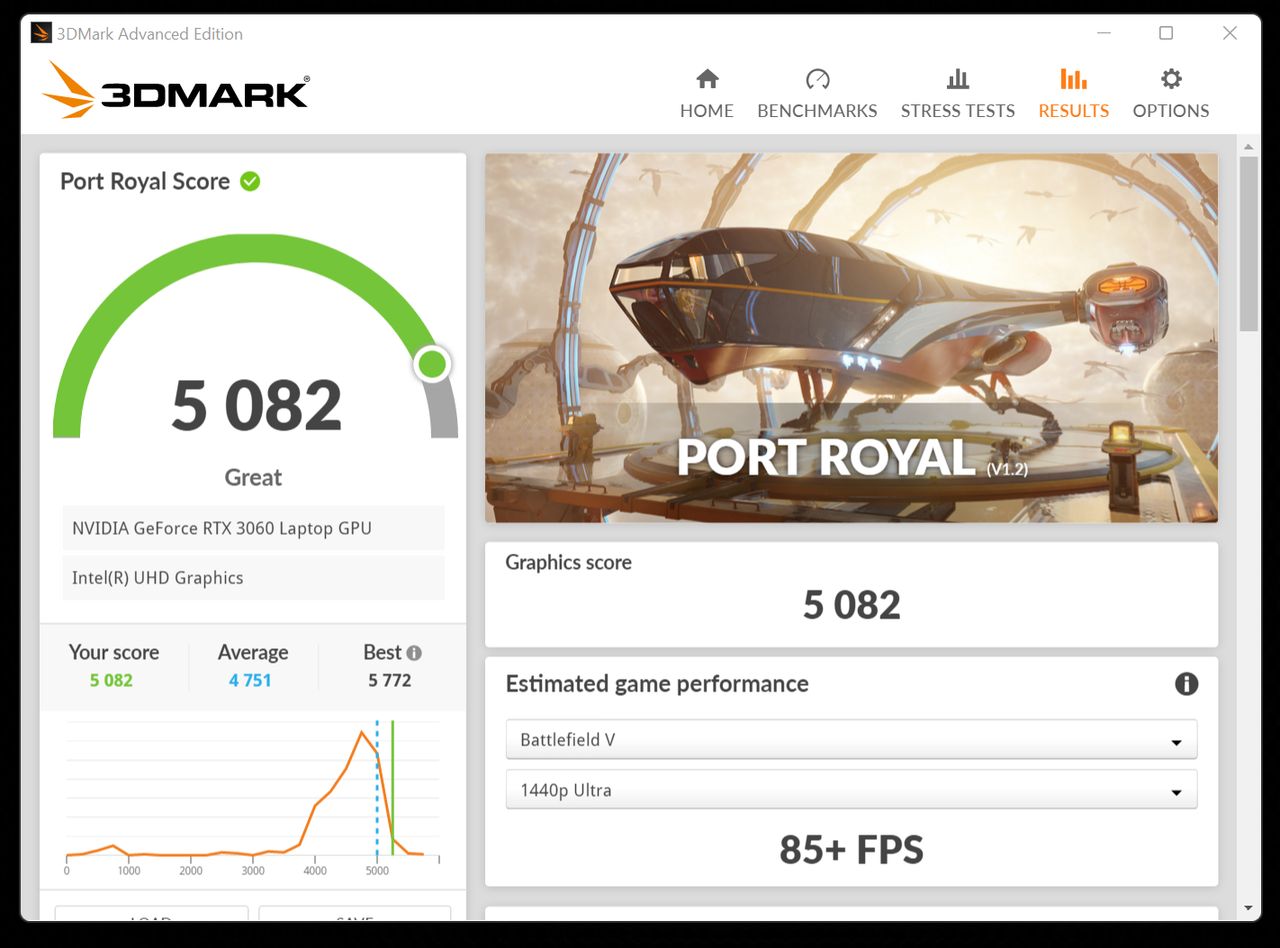Open the OPTIONS tab
The image size is (1280, 948).
(1171, 94)
